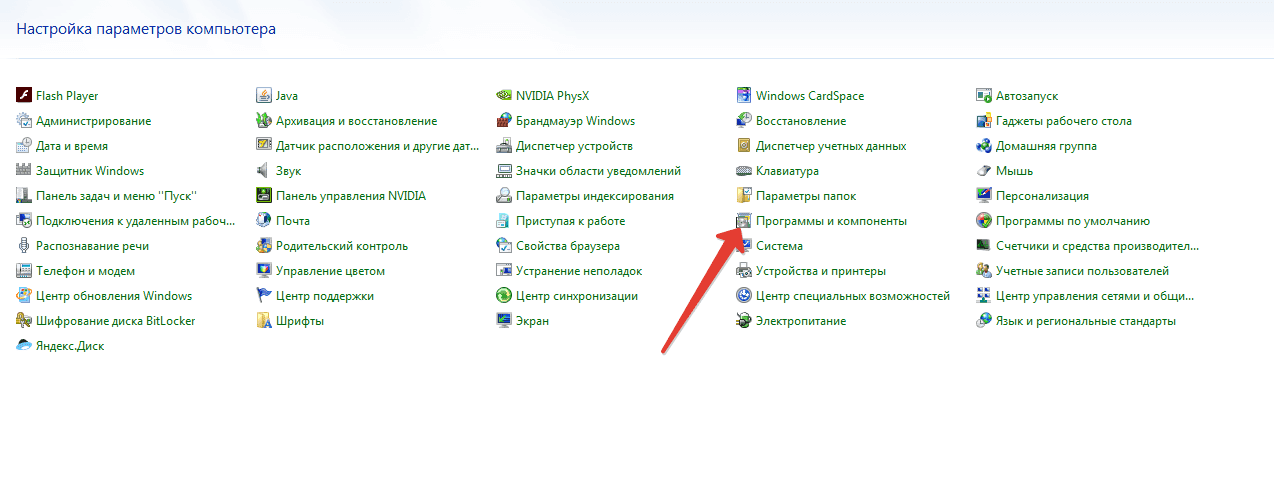Viewport: 1274px width, 502px height.
Task: Open the Брандмауэр Windows firewall icon
Action: (504, 121)
